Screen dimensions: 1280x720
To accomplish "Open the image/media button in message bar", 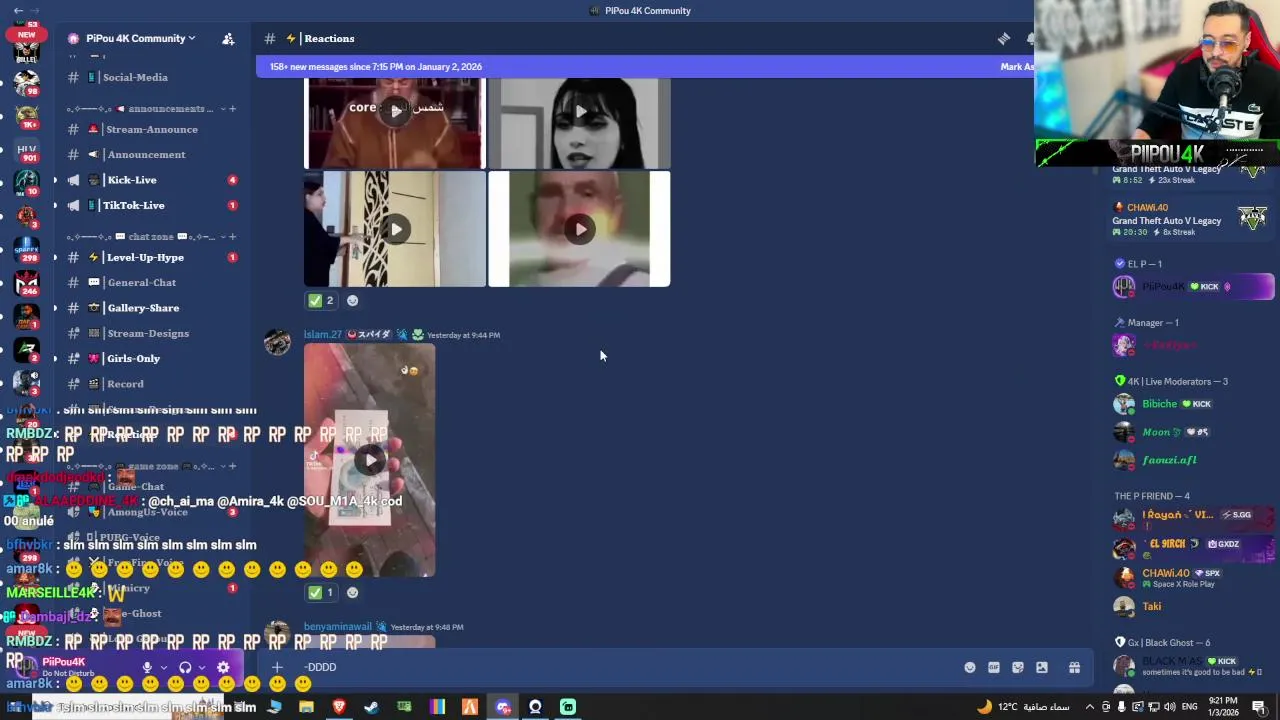I will (1042, 667).
